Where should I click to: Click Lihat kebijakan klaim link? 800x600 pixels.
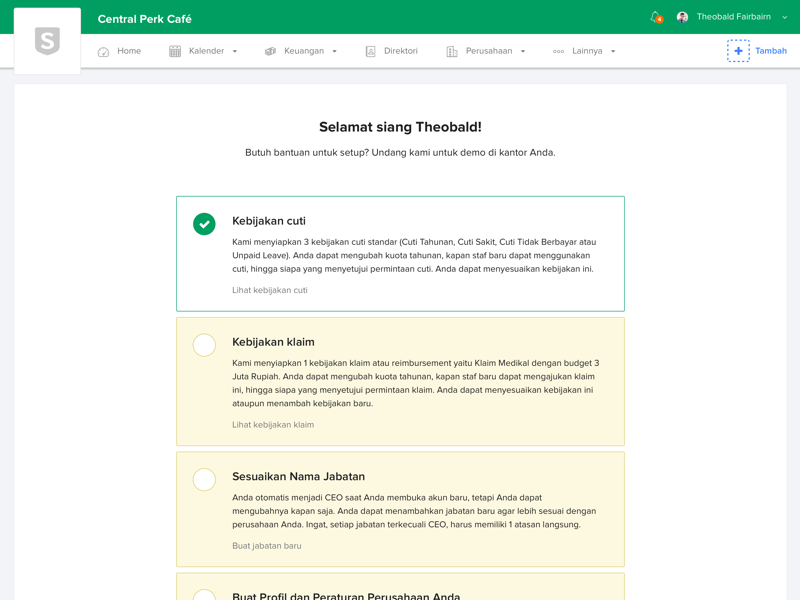[x=273, y=425]
